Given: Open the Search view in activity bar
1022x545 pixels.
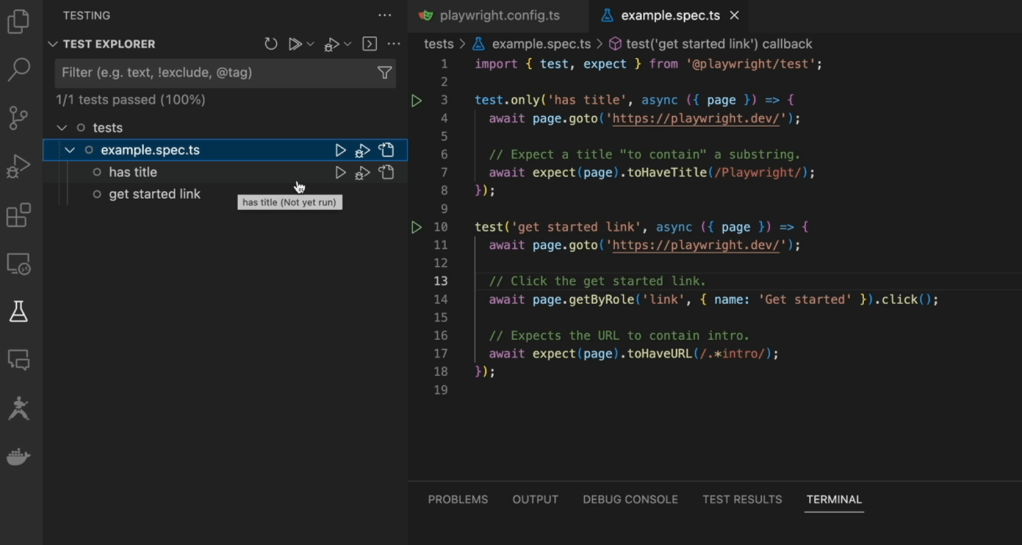Looking at the screenshot, I should 18,69.
